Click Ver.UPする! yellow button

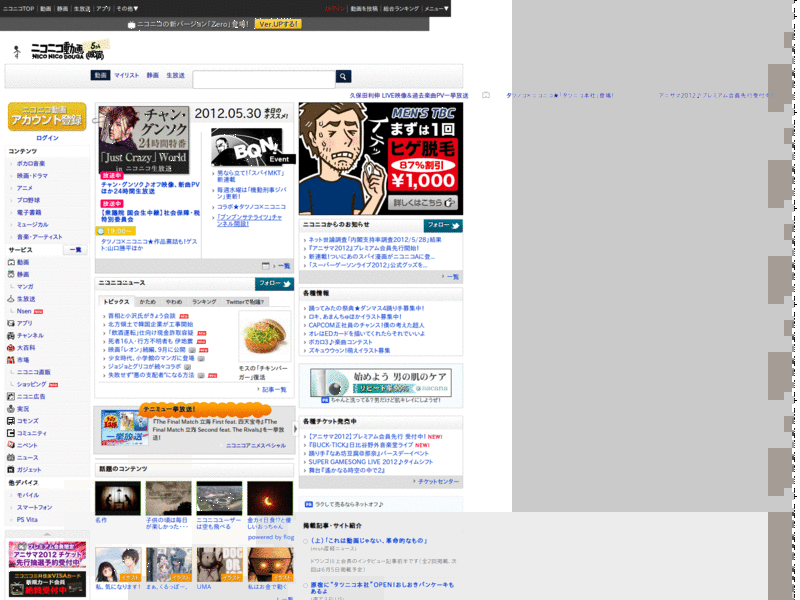click(278, 24)
